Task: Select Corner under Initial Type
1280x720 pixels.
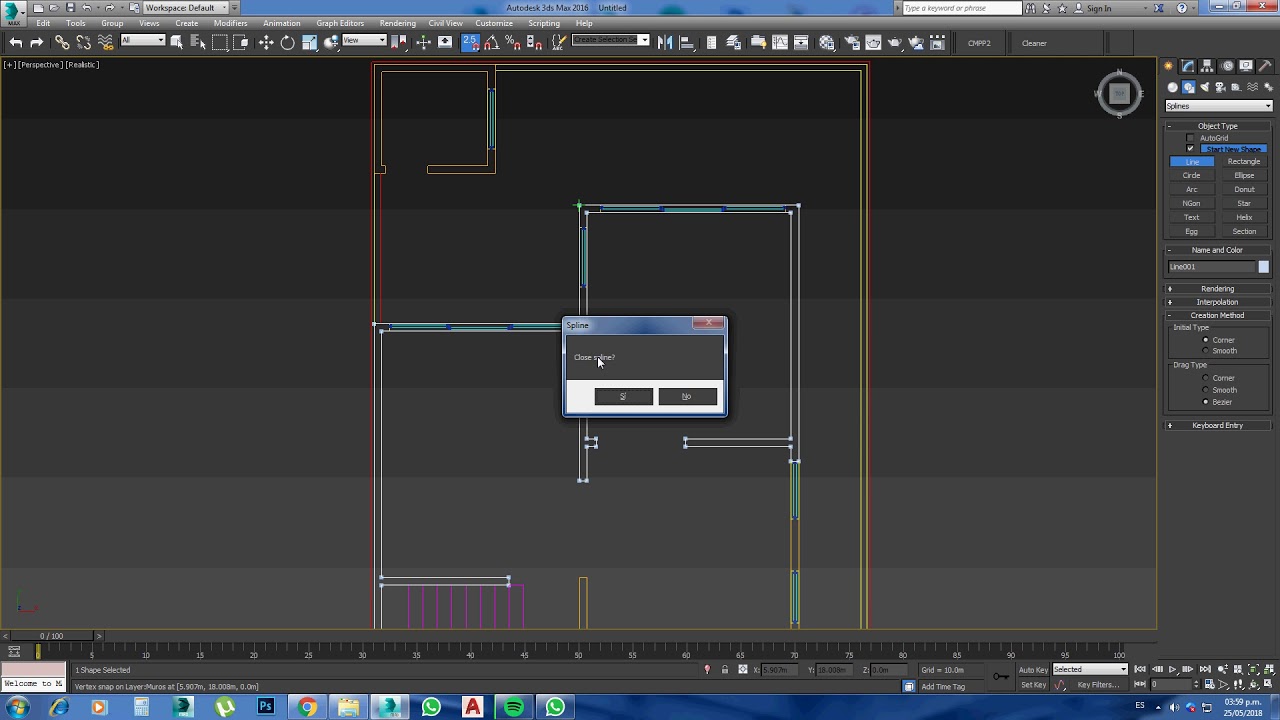Action: tap(1205, 340)
